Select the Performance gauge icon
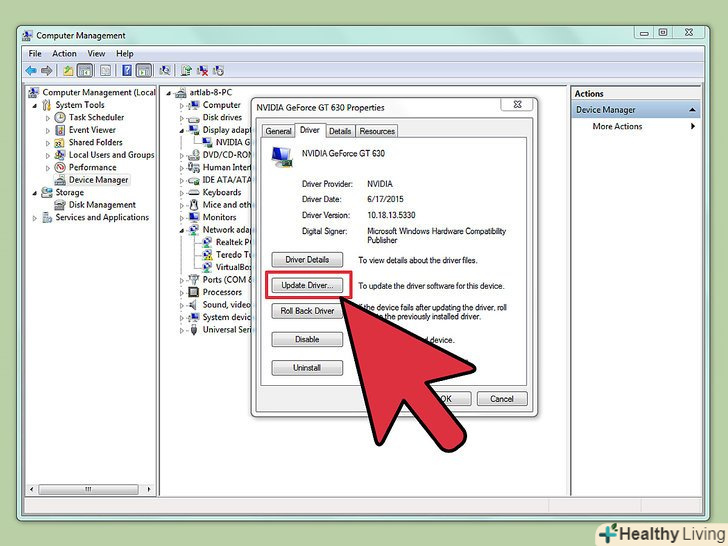 click(60, 167)
